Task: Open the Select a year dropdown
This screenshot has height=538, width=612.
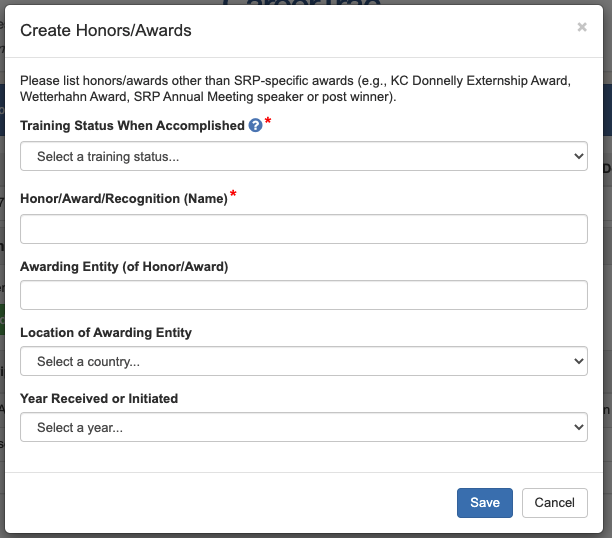Action: point(303,427)
